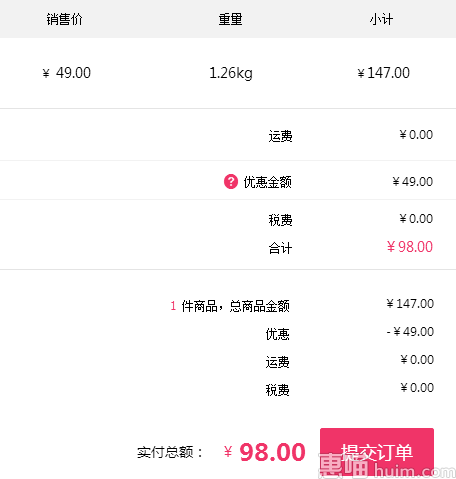Click the 件商品，总商品金额 text
Screen dimensions: 456x479
pos(235,306)
